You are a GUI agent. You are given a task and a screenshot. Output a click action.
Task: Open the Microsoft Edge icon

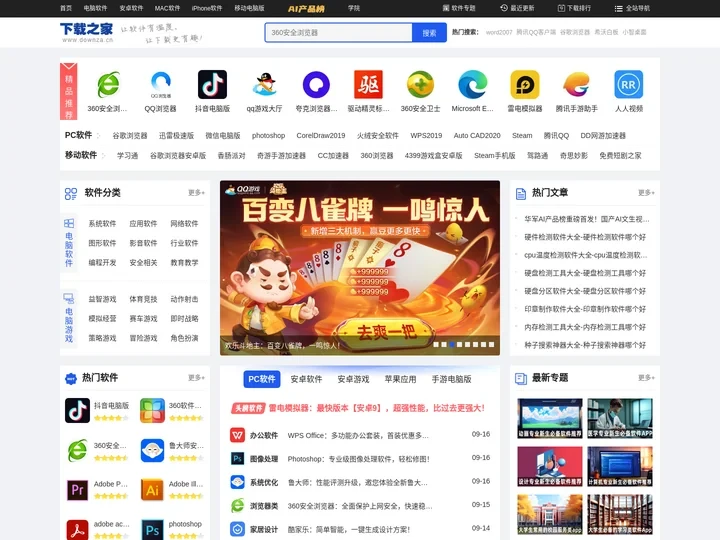472,85
